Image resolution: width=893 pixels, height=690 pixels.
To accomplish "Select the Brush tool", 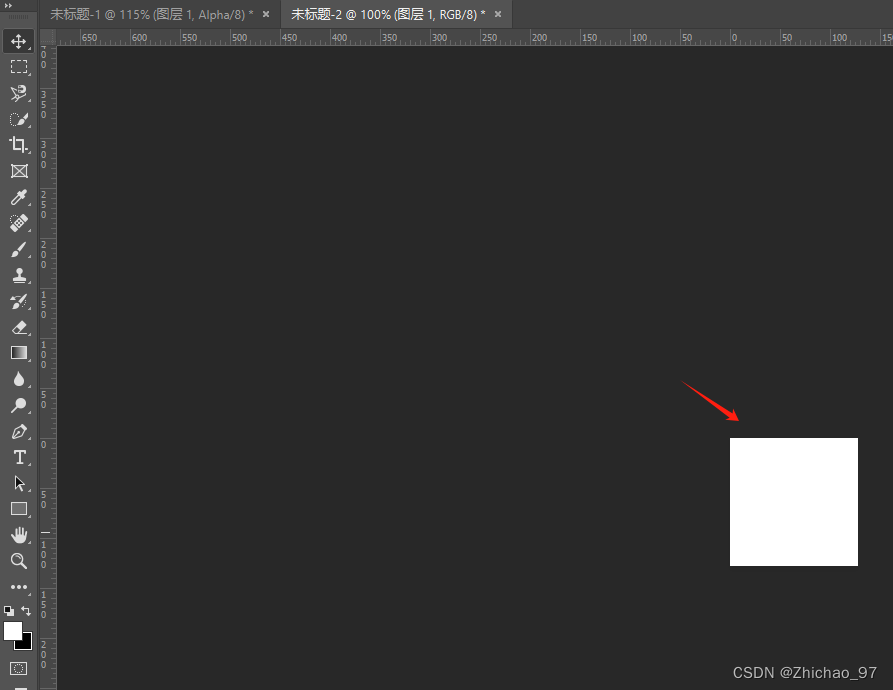I will coord(19,249).
